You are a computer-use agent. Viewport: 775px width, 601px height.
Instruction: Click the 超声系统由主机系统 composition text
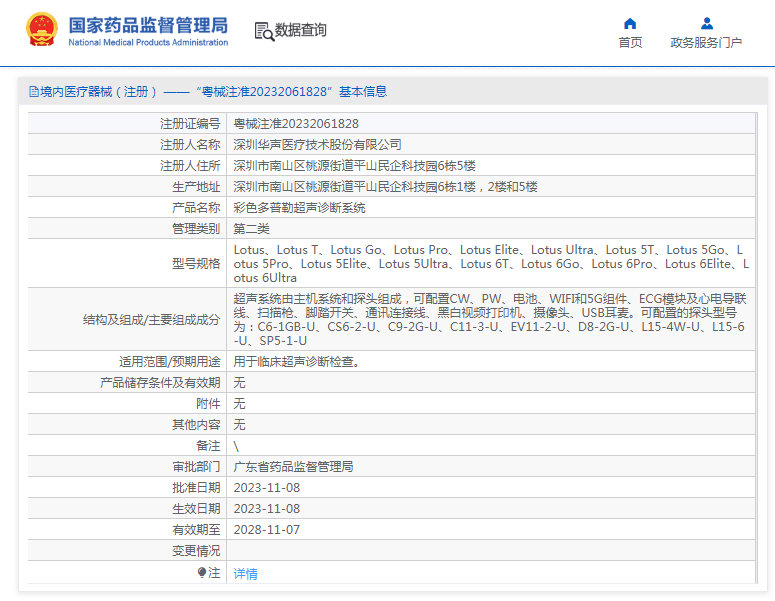(490, 319)
